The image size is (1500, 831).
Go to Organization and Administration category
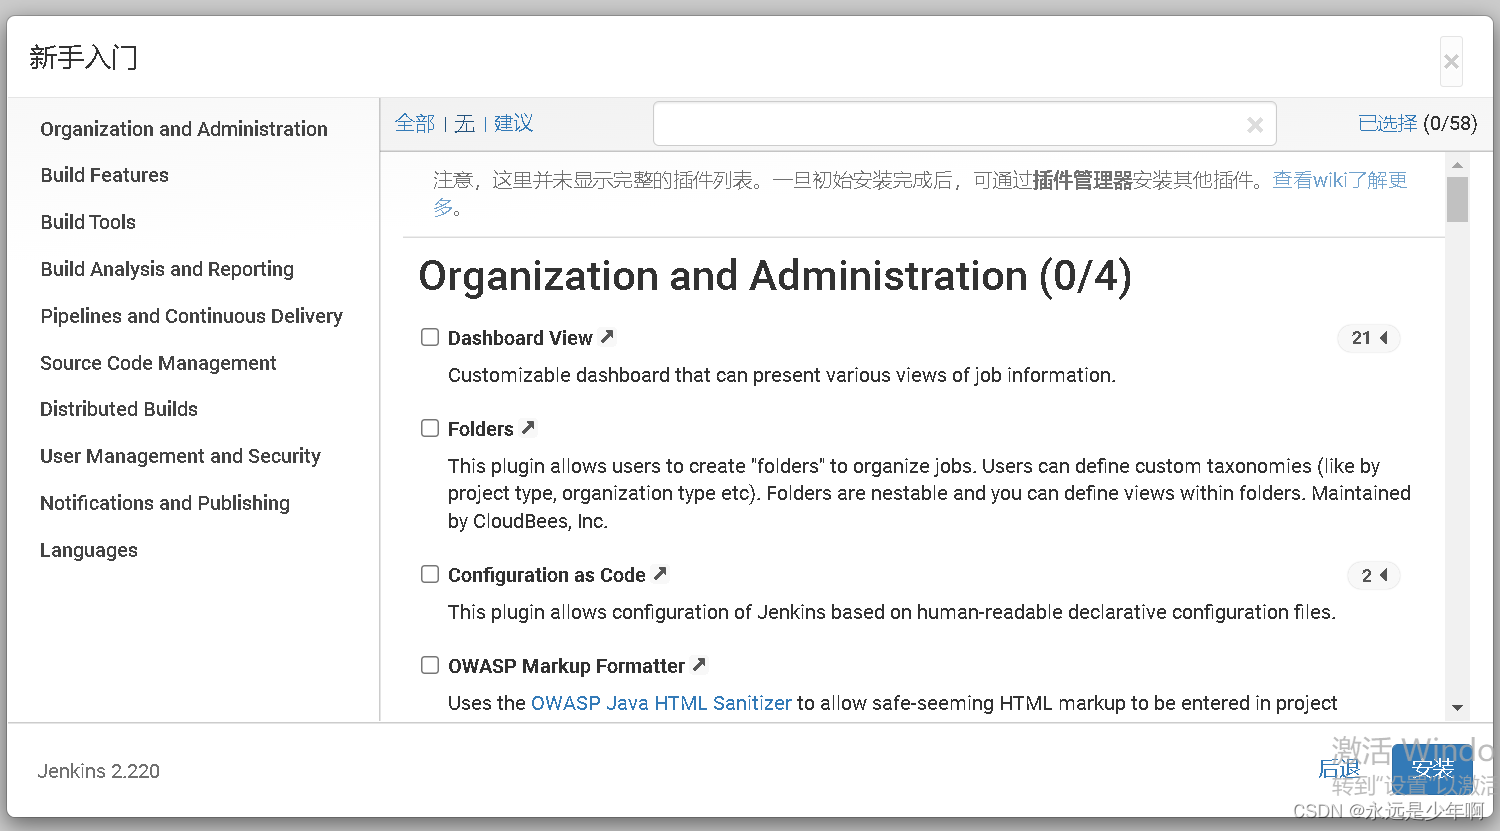184,129
